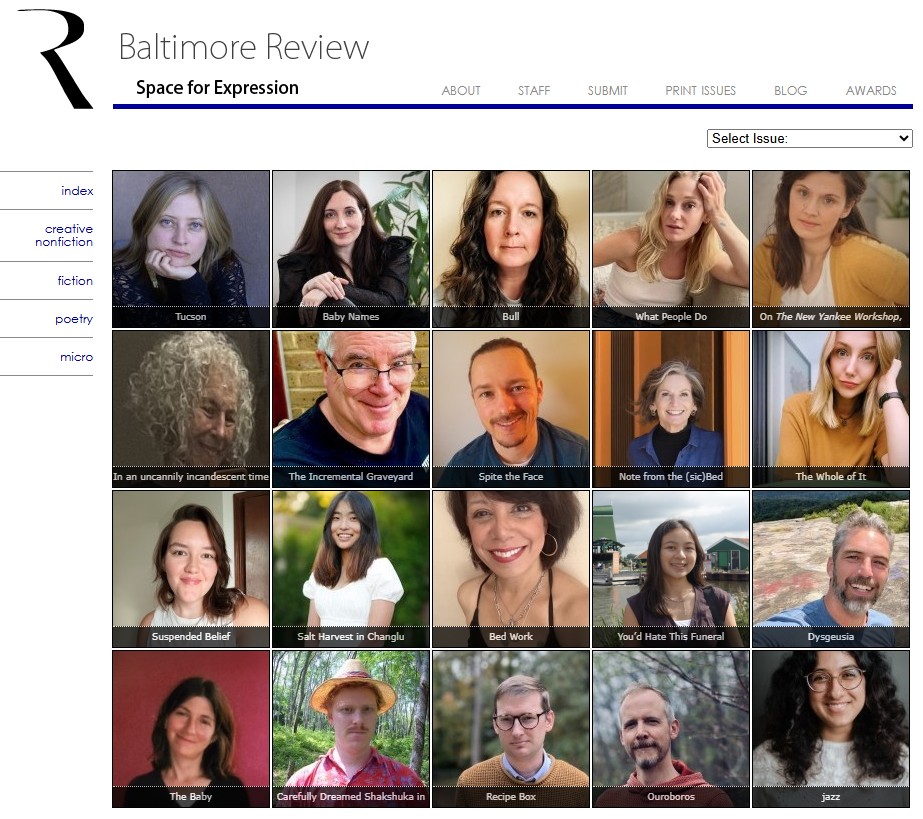The width and height of the screenshot is (923, 819).
Task: Open the BLOG link
Action: pos(790,91)
